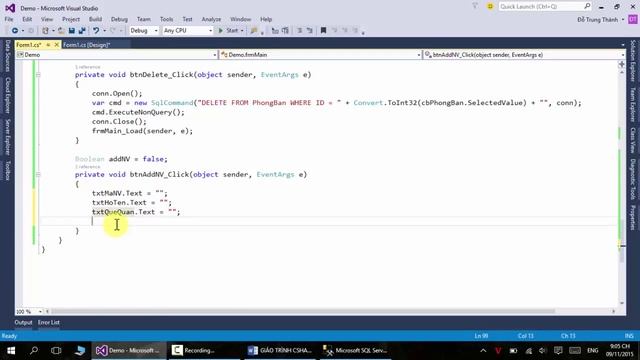Viewport: 640px width, 360px height.
Task: Open the File menu
Action: tap(9, 19)
